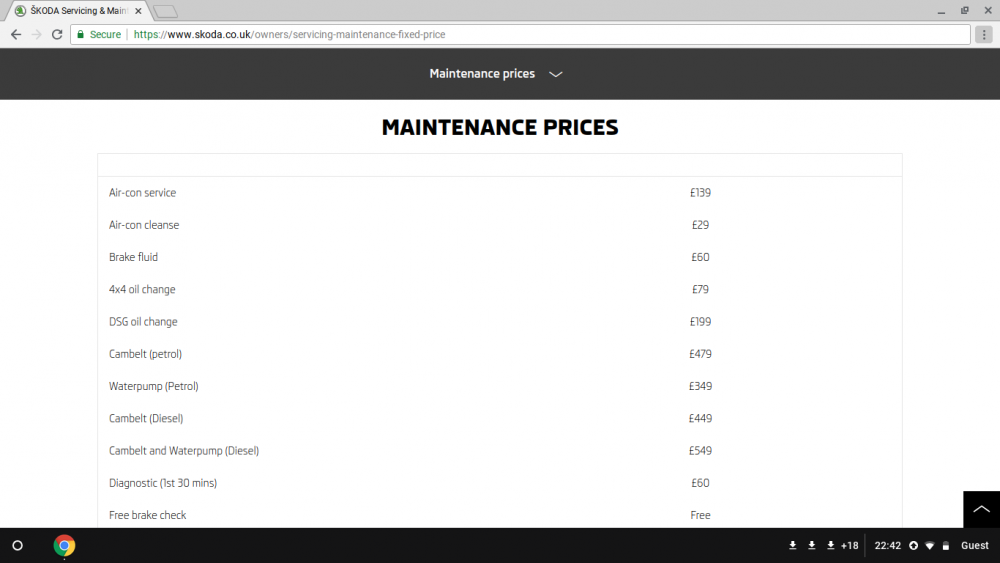This screenshot has height=563, width=1000.
Task: Click the Maintenance prices header label
Action: (x=482, y=74)
